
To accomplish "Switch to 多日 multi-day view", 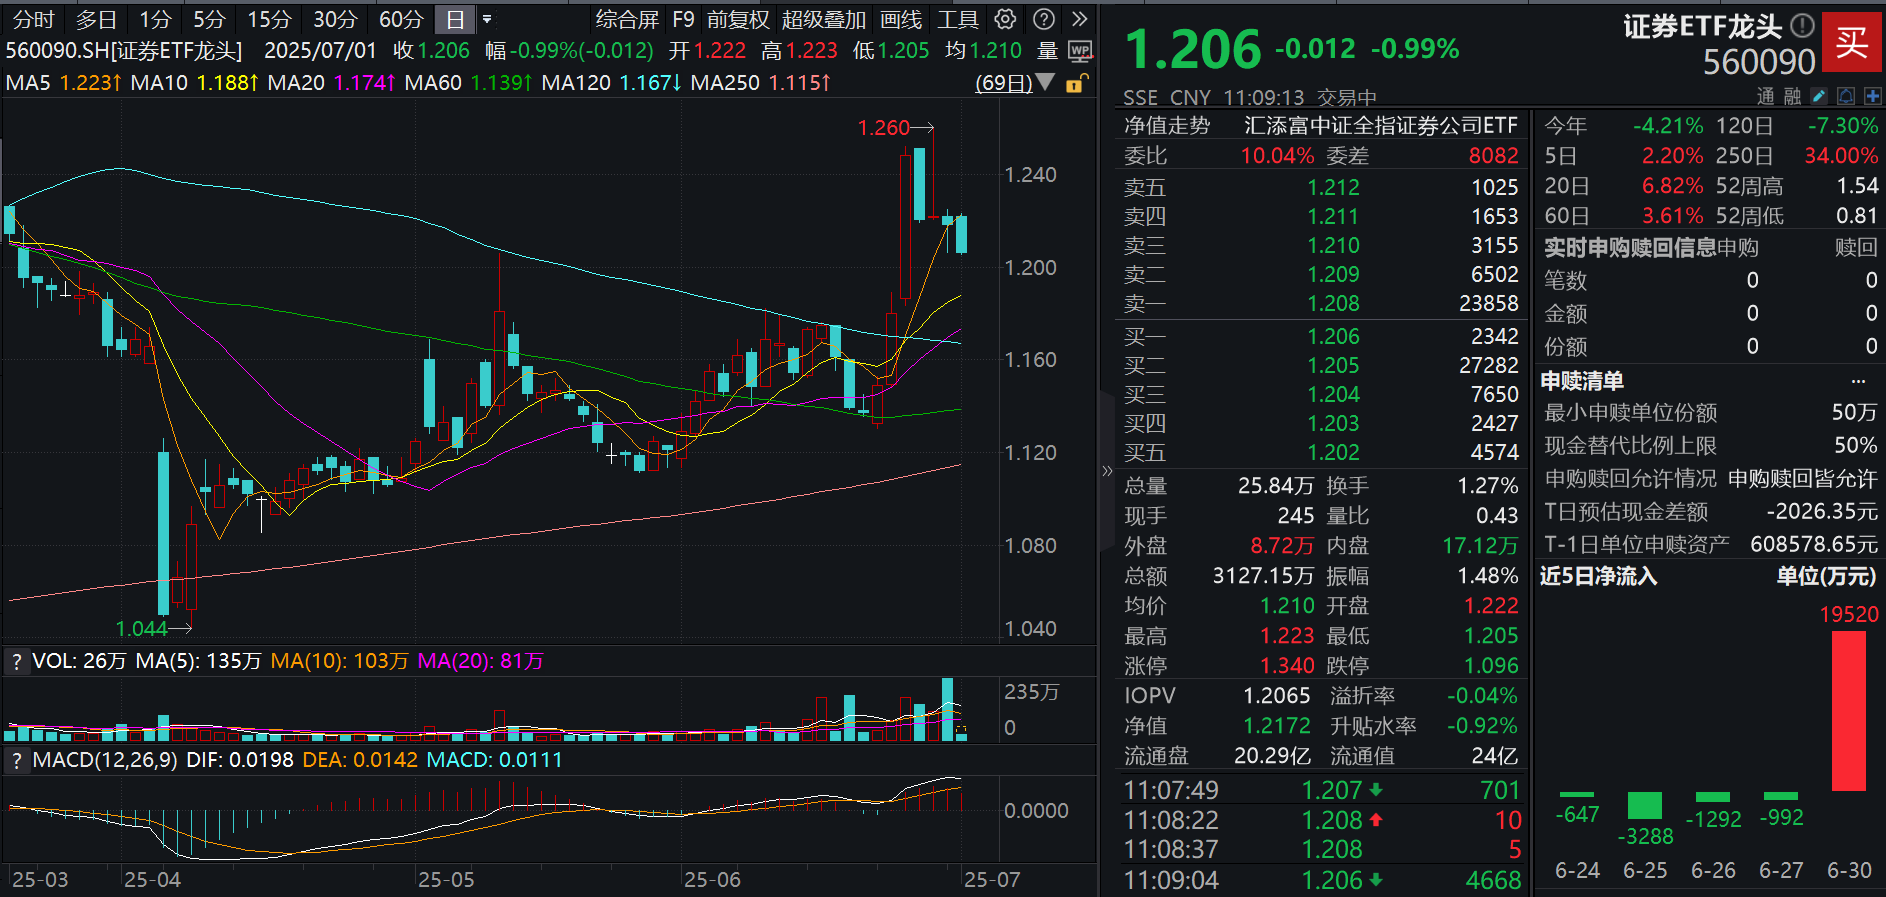I will (96, 19).
